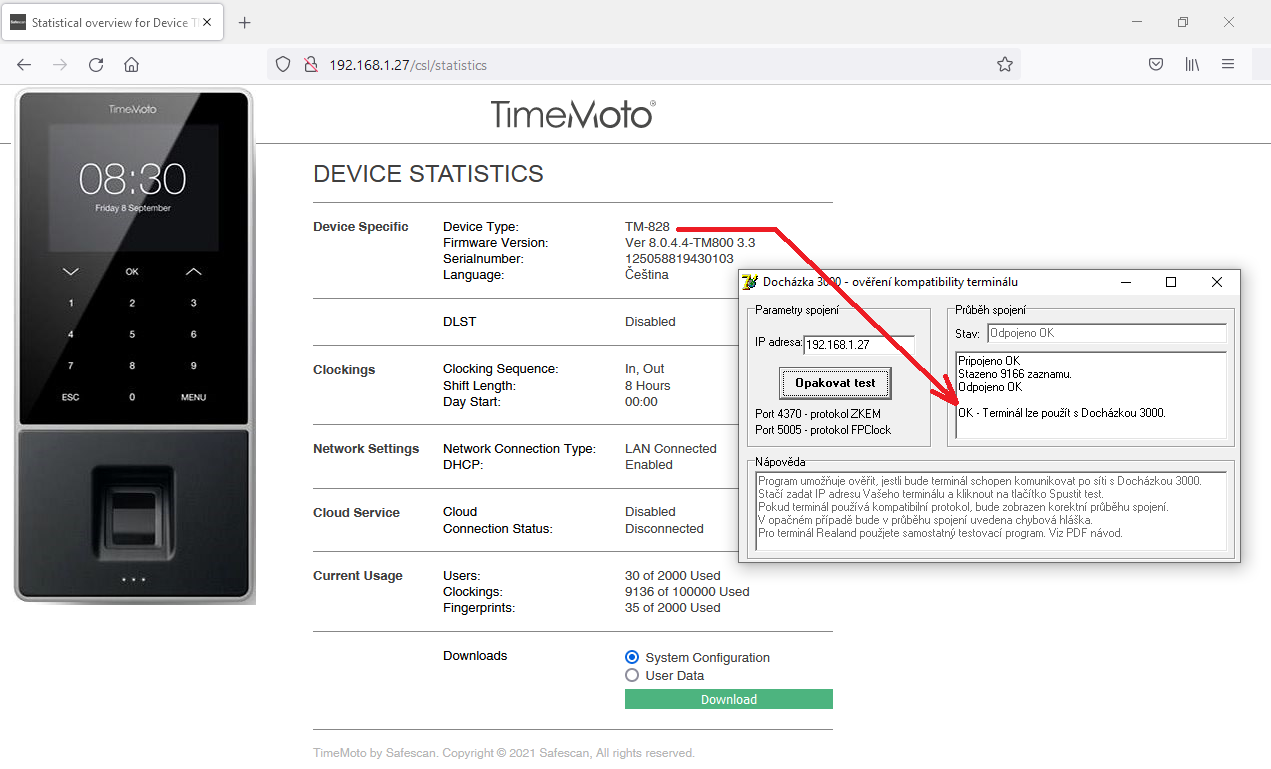Click the Stav status field
Viewport: 1271px width, 769px height.
(x=1105, y=333)
